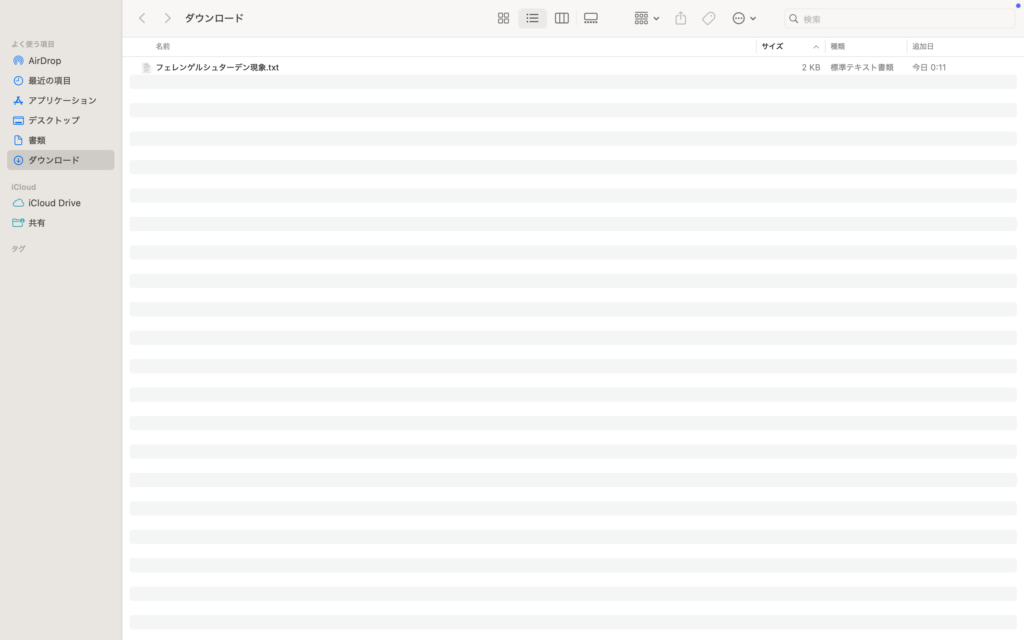Click the 検索 search field
Screen dimensions: 1024x640
[x=899, y=19]
